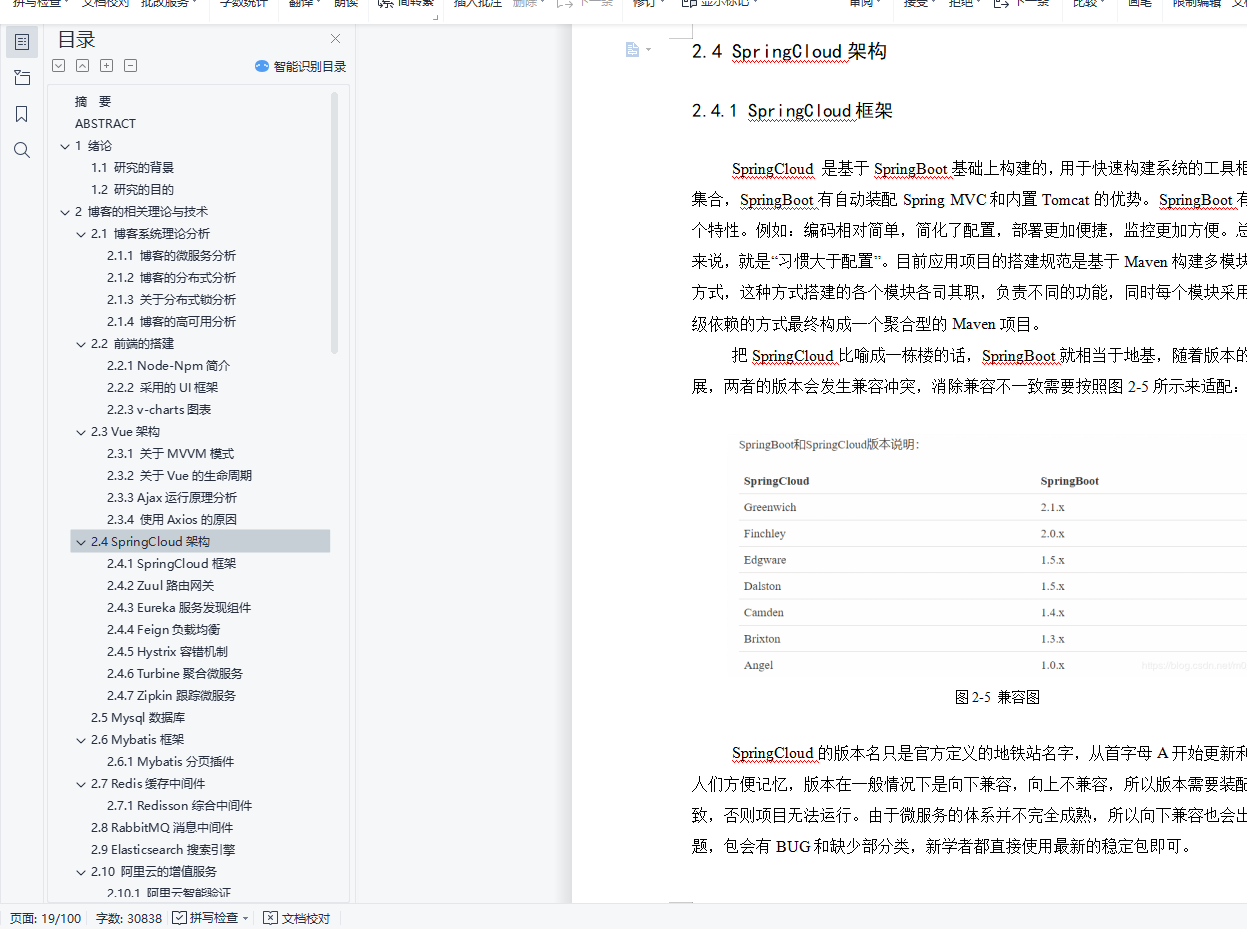Click the minus box icon in outline toolbar
The width and height of the screenshot is (1247, 929).
coord(131,66)
